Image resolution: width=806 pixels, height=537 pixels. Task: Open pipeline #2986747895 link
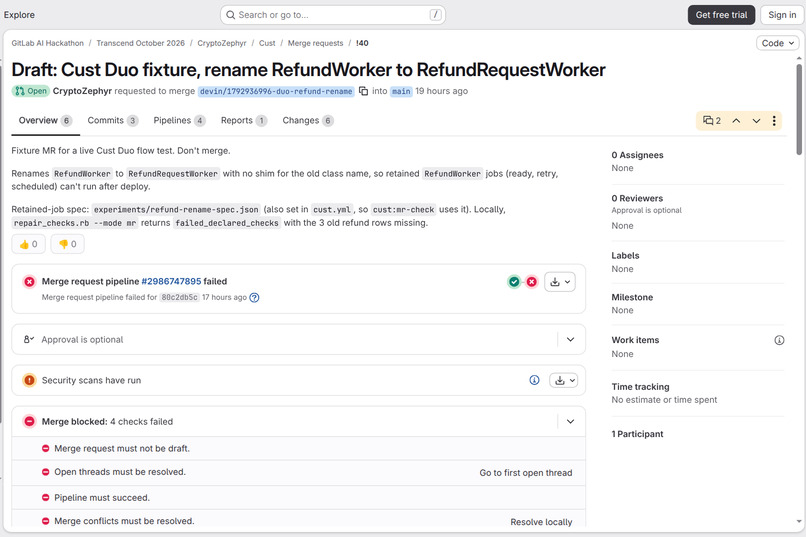point(171,282)
